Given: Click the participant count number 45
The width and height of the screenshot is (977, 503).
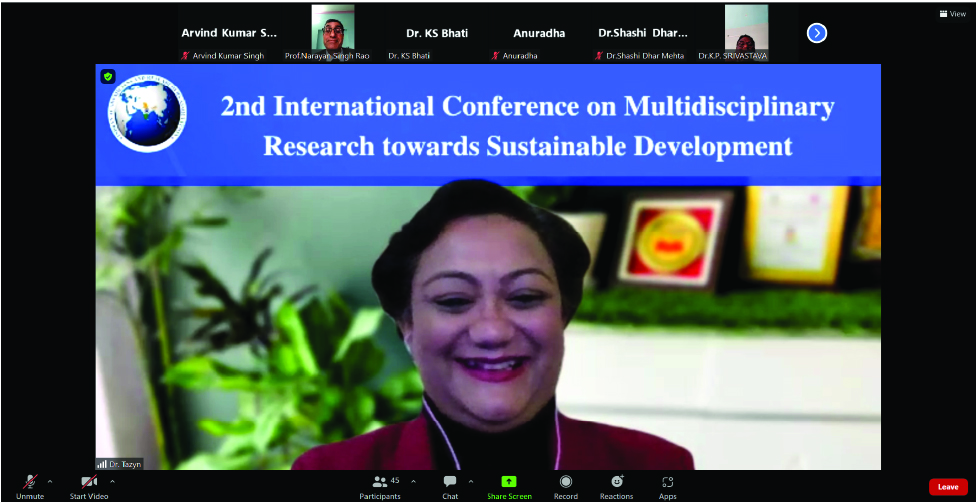Looking at the screenshot, I should 395,481.
